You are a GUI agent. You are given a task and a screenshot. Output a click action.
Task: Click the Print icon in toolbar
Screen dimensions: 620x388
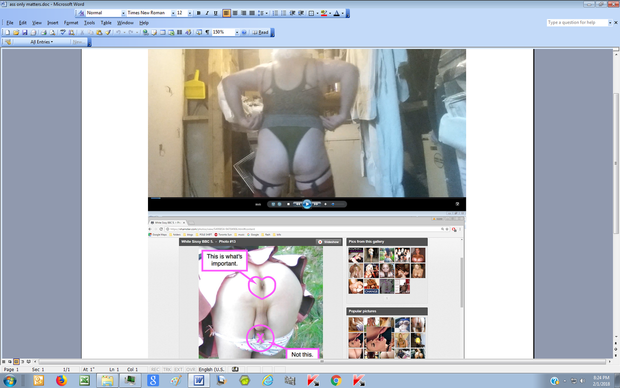[x=43, y=32]
